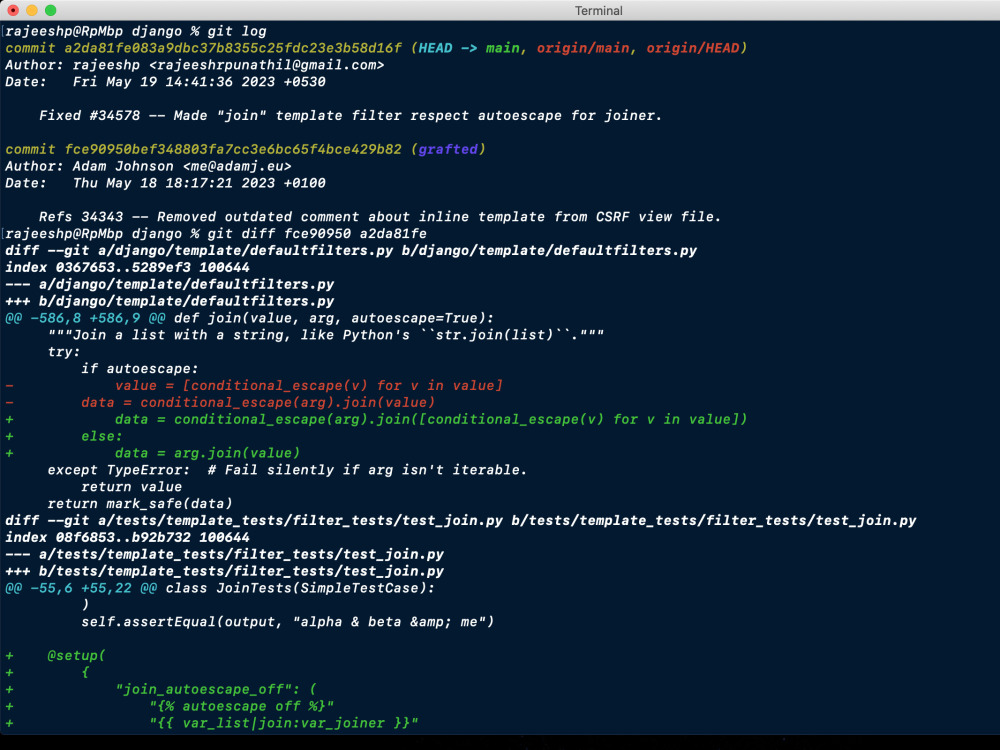Minimize Terminal using the yellow button
Viewport: 1000px width, 750px height.
click(32, 10)
